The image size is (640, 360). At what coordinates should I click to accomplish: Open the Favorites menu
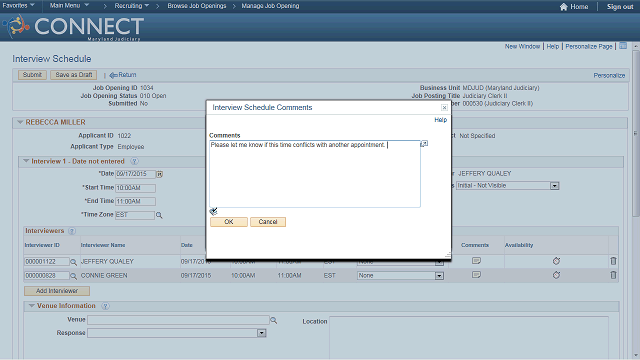click(x=18, y=6)
